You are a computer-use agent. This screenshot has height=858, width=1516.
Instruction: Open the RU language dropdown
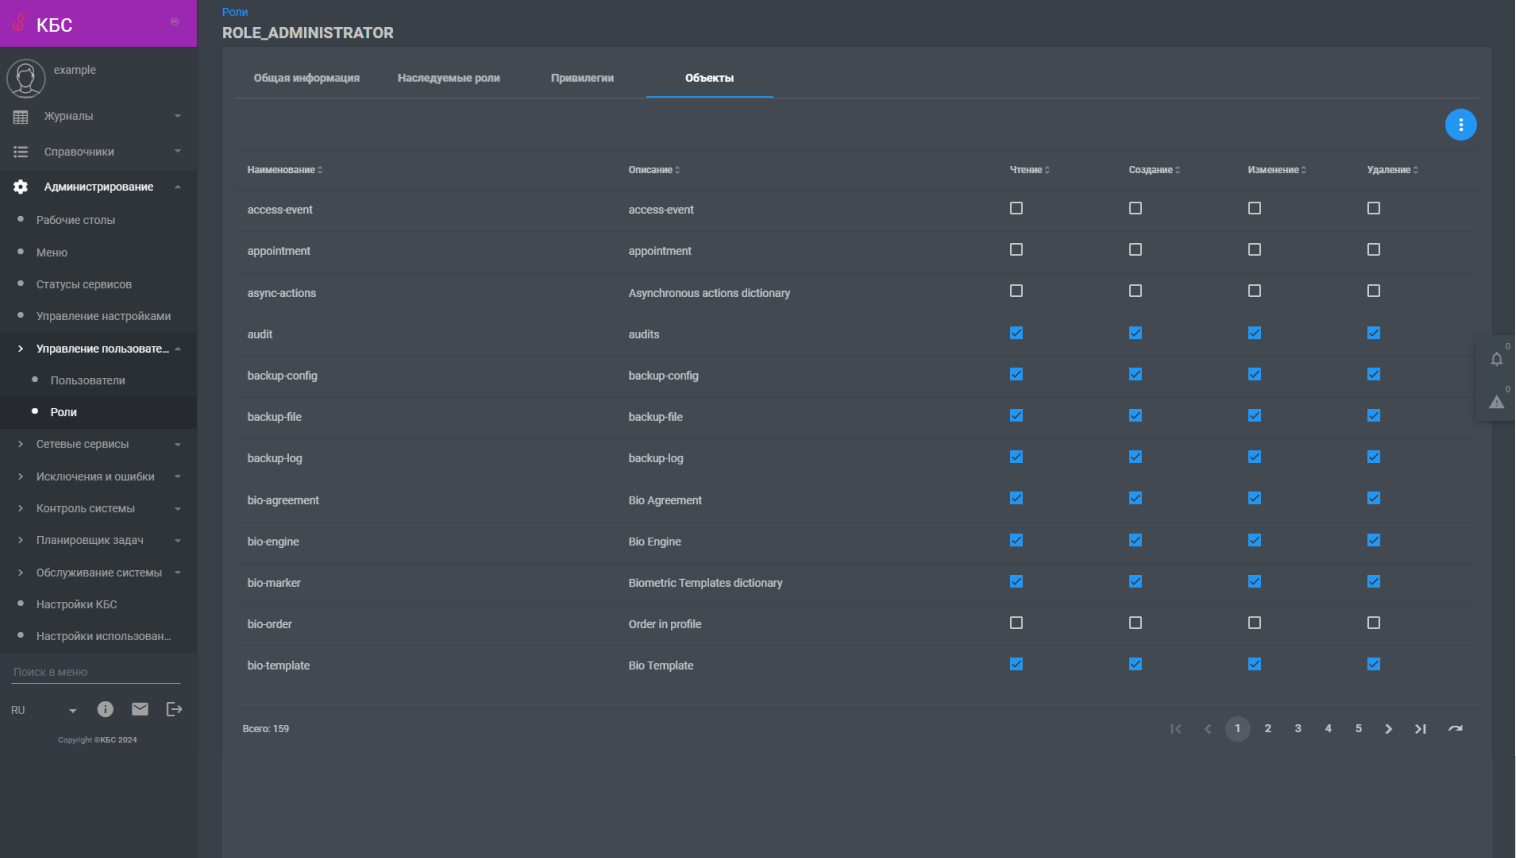point(44,710)
